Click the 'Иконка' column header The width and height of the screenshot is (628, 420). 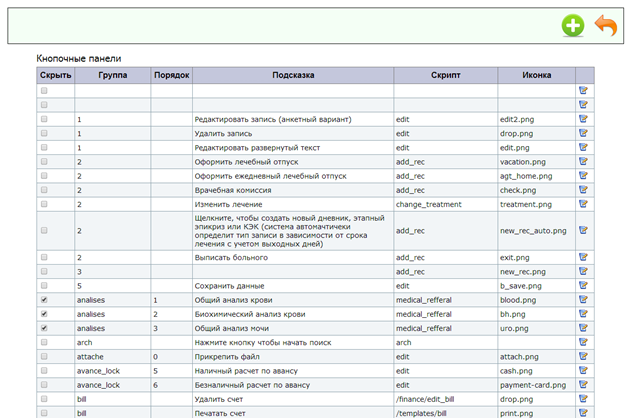[x=536, y=75]
